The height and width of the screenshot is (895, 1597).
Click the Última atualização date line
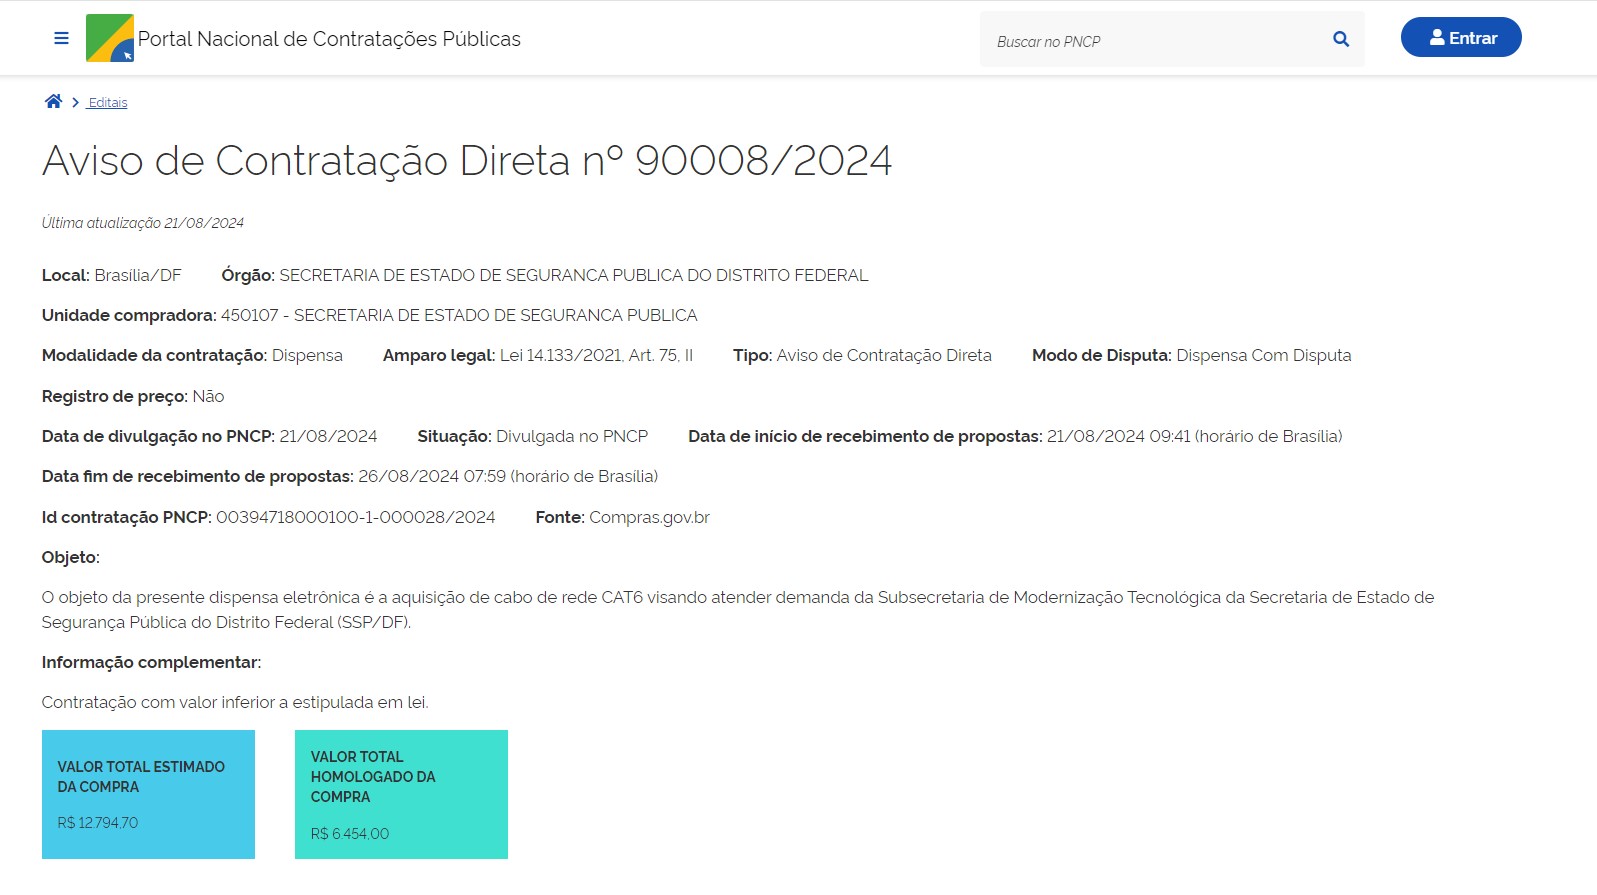coord(142,223)
